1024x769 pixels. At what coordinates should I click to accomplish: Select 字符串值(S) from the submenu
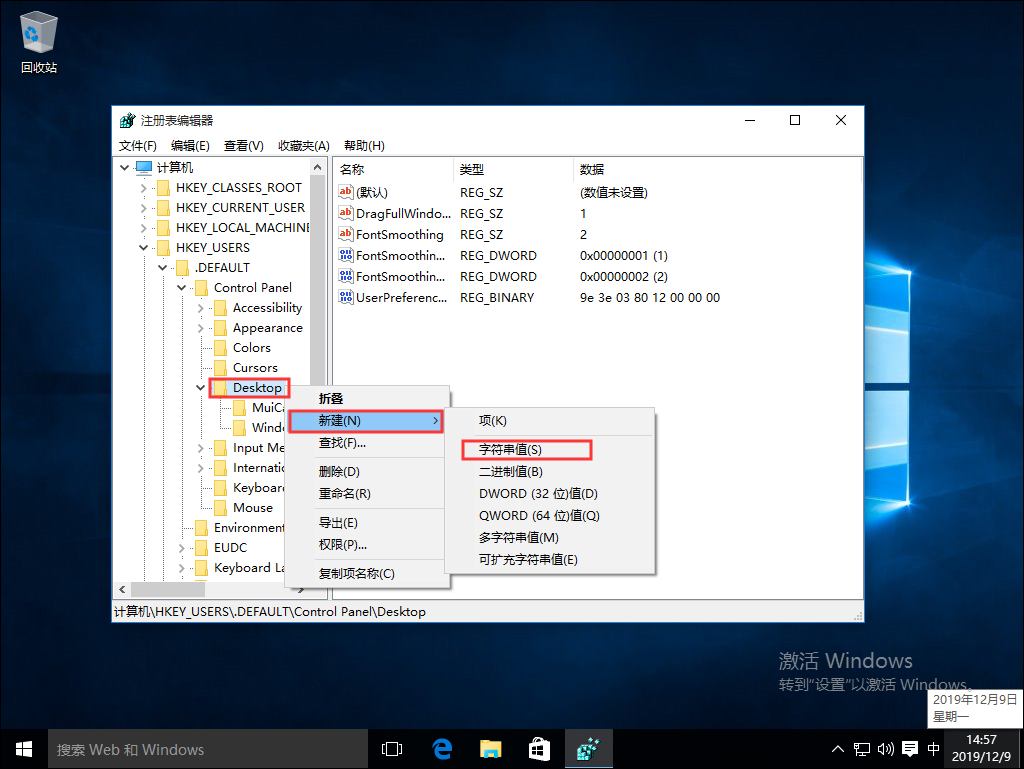coord(508,449)
